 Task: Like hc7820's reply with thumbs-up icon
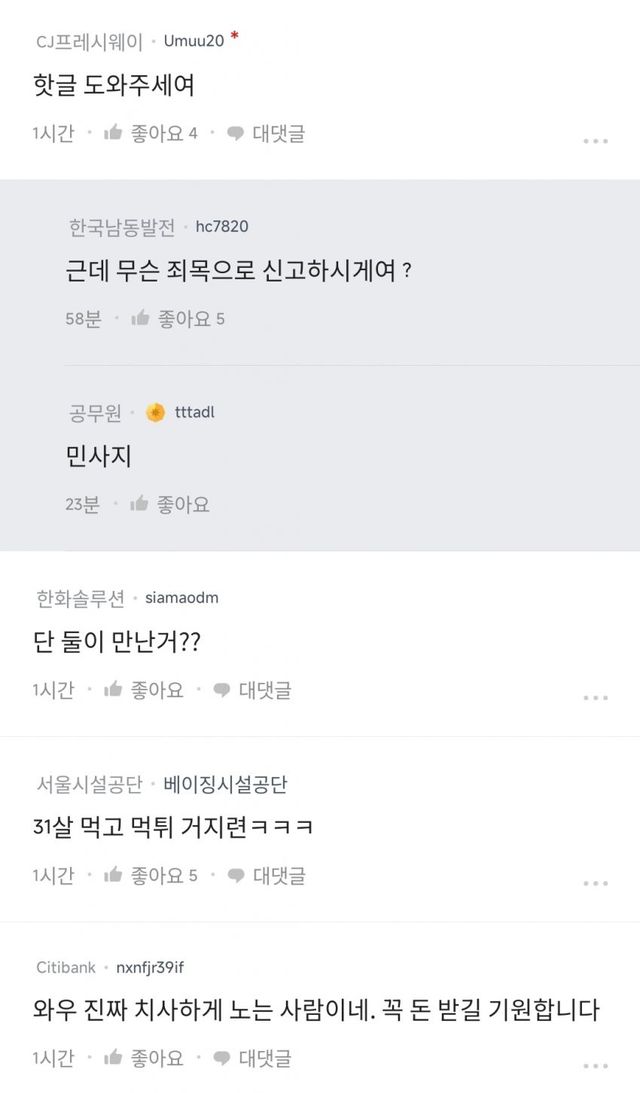(141, 319)
